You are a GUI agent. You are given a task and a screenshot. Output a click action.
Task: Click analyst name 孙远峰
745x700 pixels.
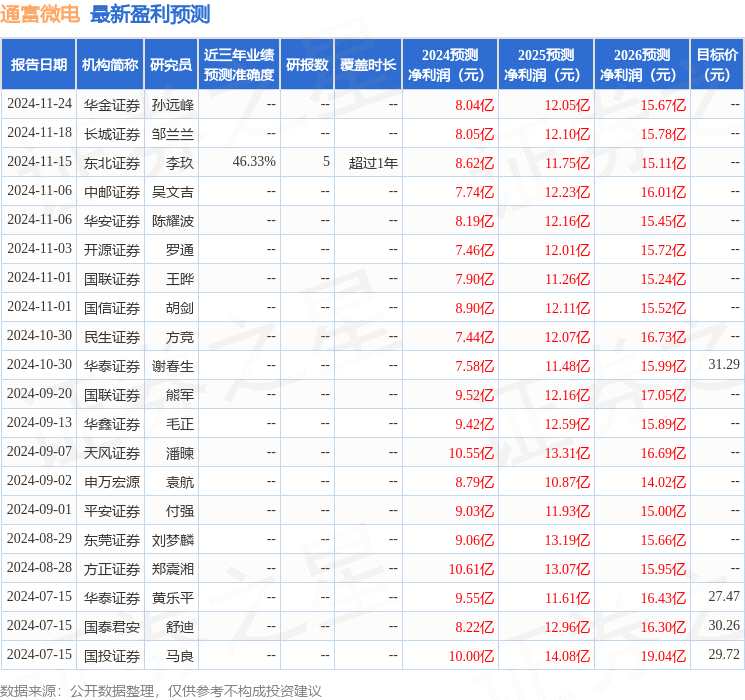point(172,105)
